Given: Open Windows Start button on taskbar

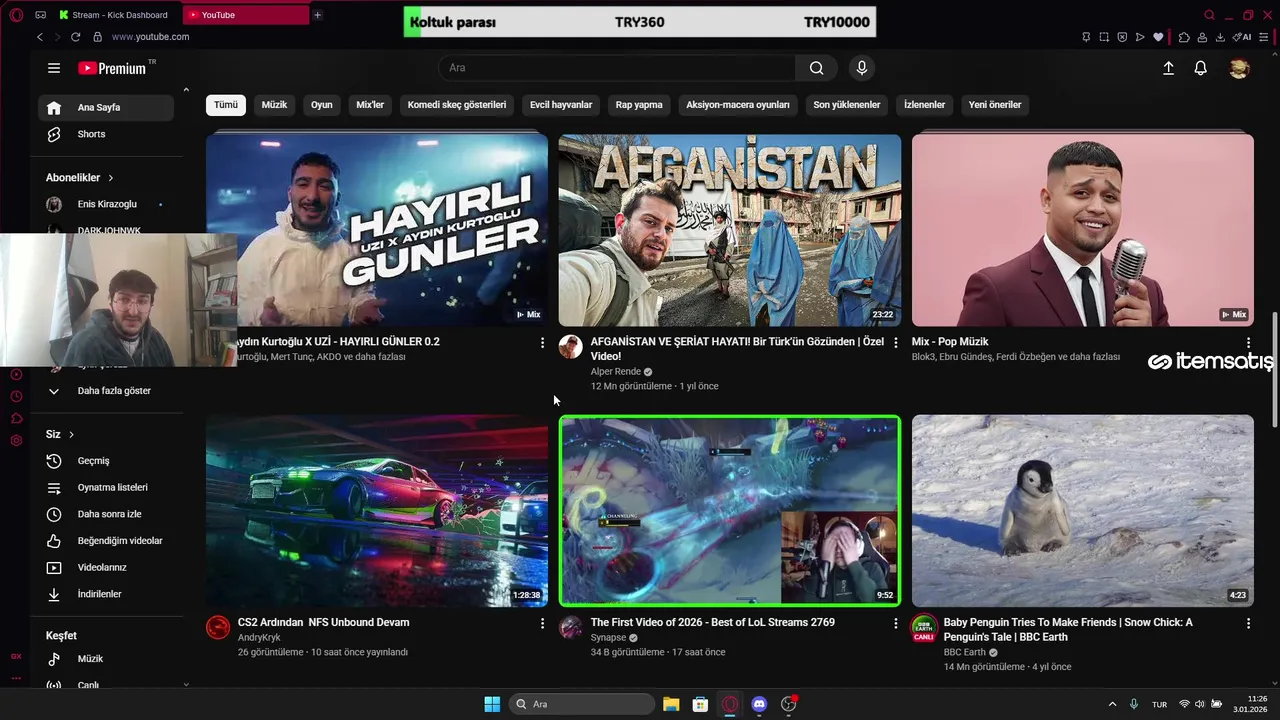Looking at the screenshot, I should click(x=492, y=704).
